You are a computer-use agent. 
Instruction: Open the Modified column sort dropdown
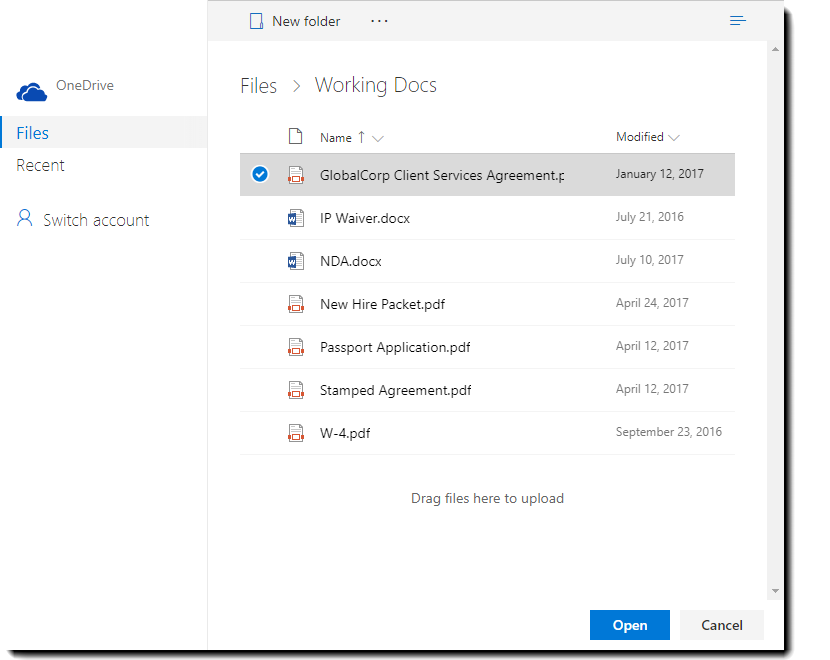tap(674, 137)
